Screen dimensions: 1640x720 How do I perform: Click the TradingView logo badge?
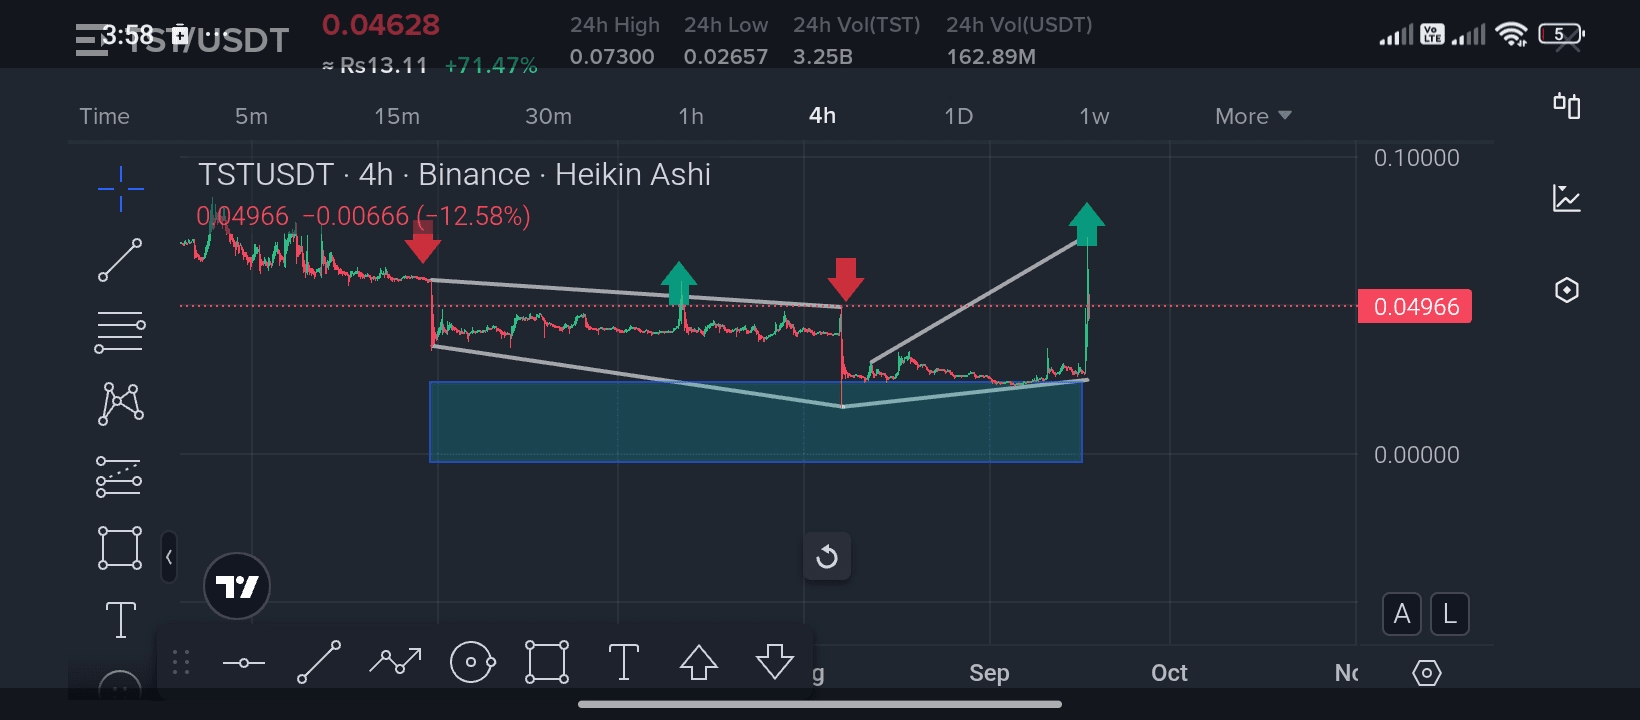pos(237,586)
